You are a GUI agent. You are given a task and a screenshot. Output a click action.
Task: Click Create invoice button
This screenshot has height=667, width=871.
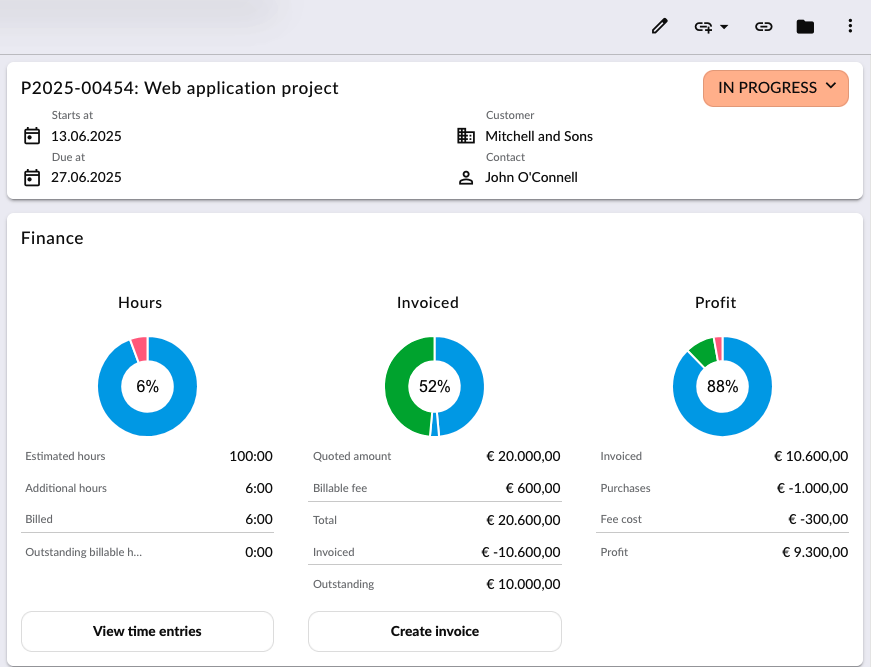coord(435,631)
